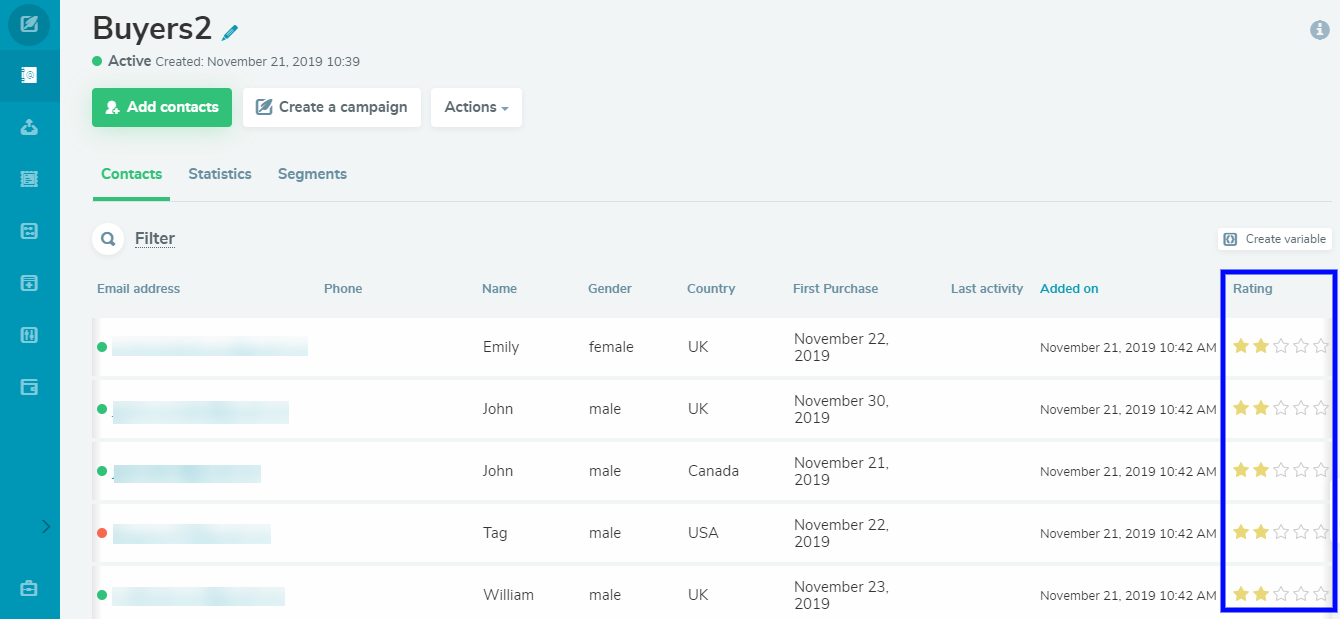Click the curly-braces icon on Create variable
This screenshot has height=619, width=1340.
click(x=1228, y=239)
